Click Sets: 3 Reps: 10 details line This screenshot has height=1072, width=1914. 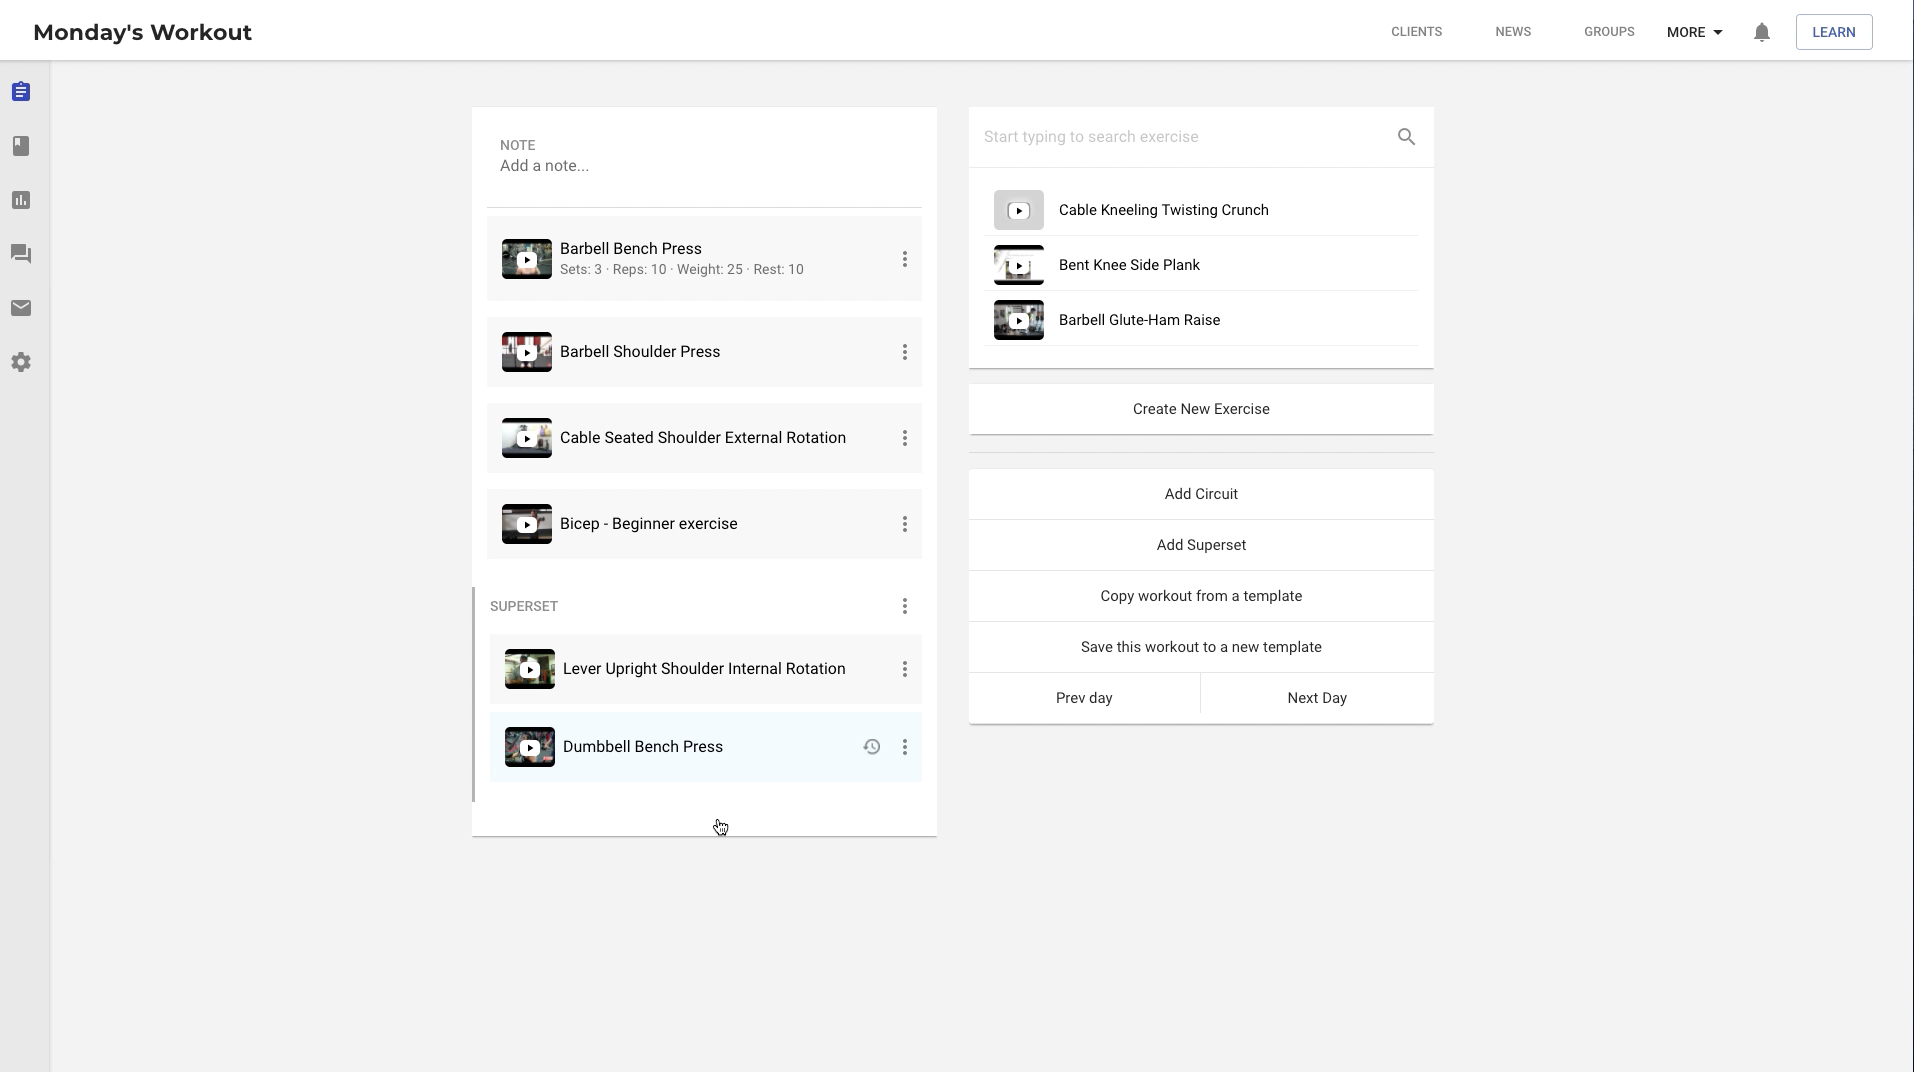click(682, 270)
